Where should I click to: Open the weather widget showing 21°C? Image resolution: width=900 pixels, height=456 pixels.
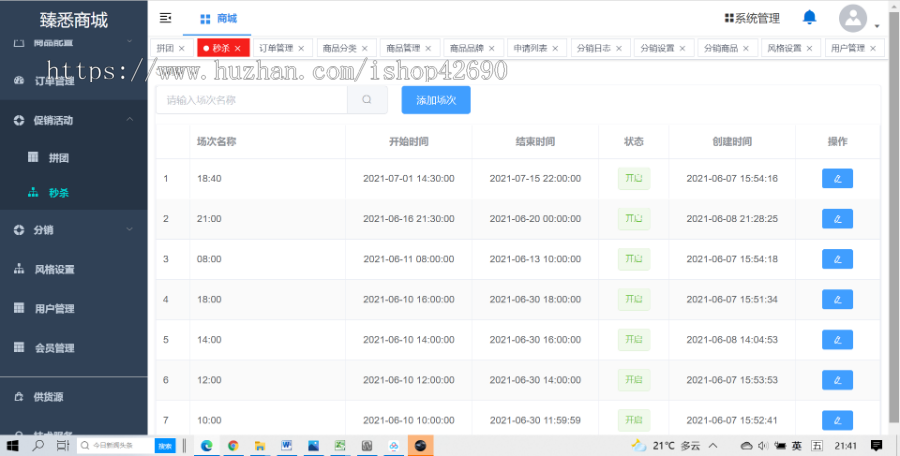[666, 445]
